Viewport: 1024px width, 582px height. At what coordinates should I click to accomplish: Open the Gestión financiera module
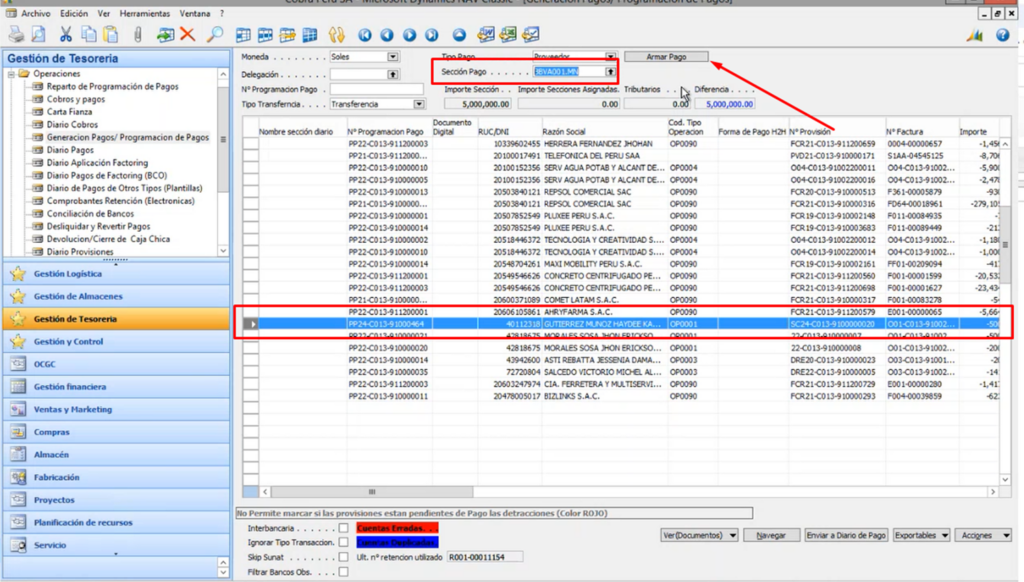pos(116,387)
